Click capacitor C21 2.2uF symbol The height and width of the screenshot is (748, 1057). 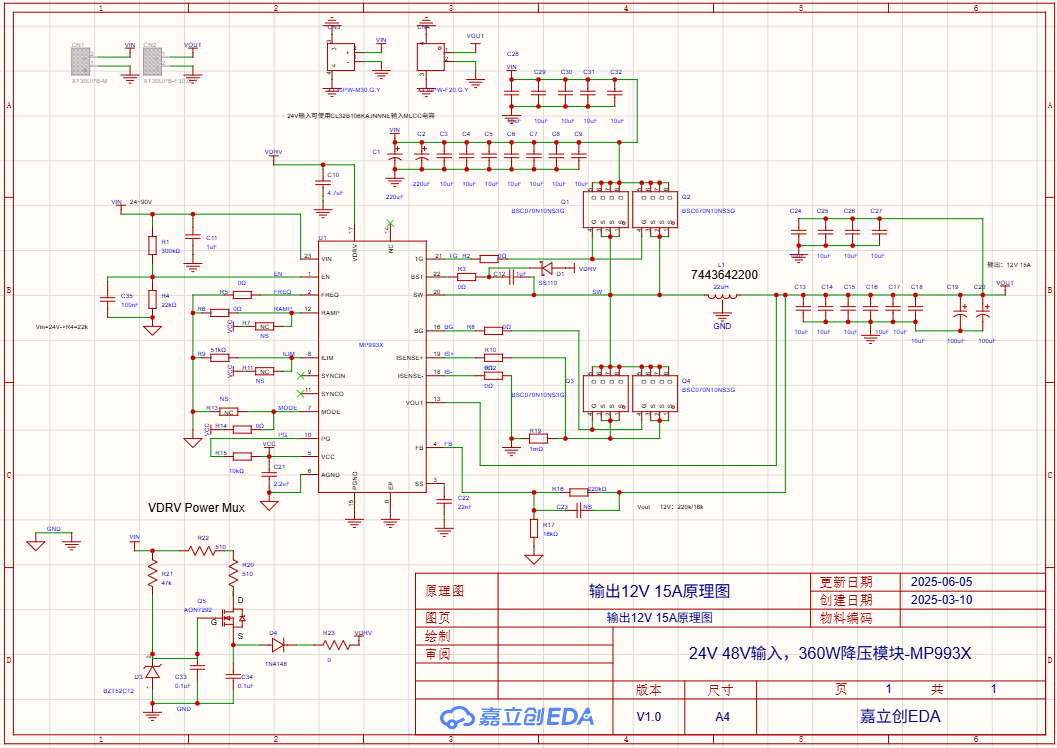(x=269, y=474)
